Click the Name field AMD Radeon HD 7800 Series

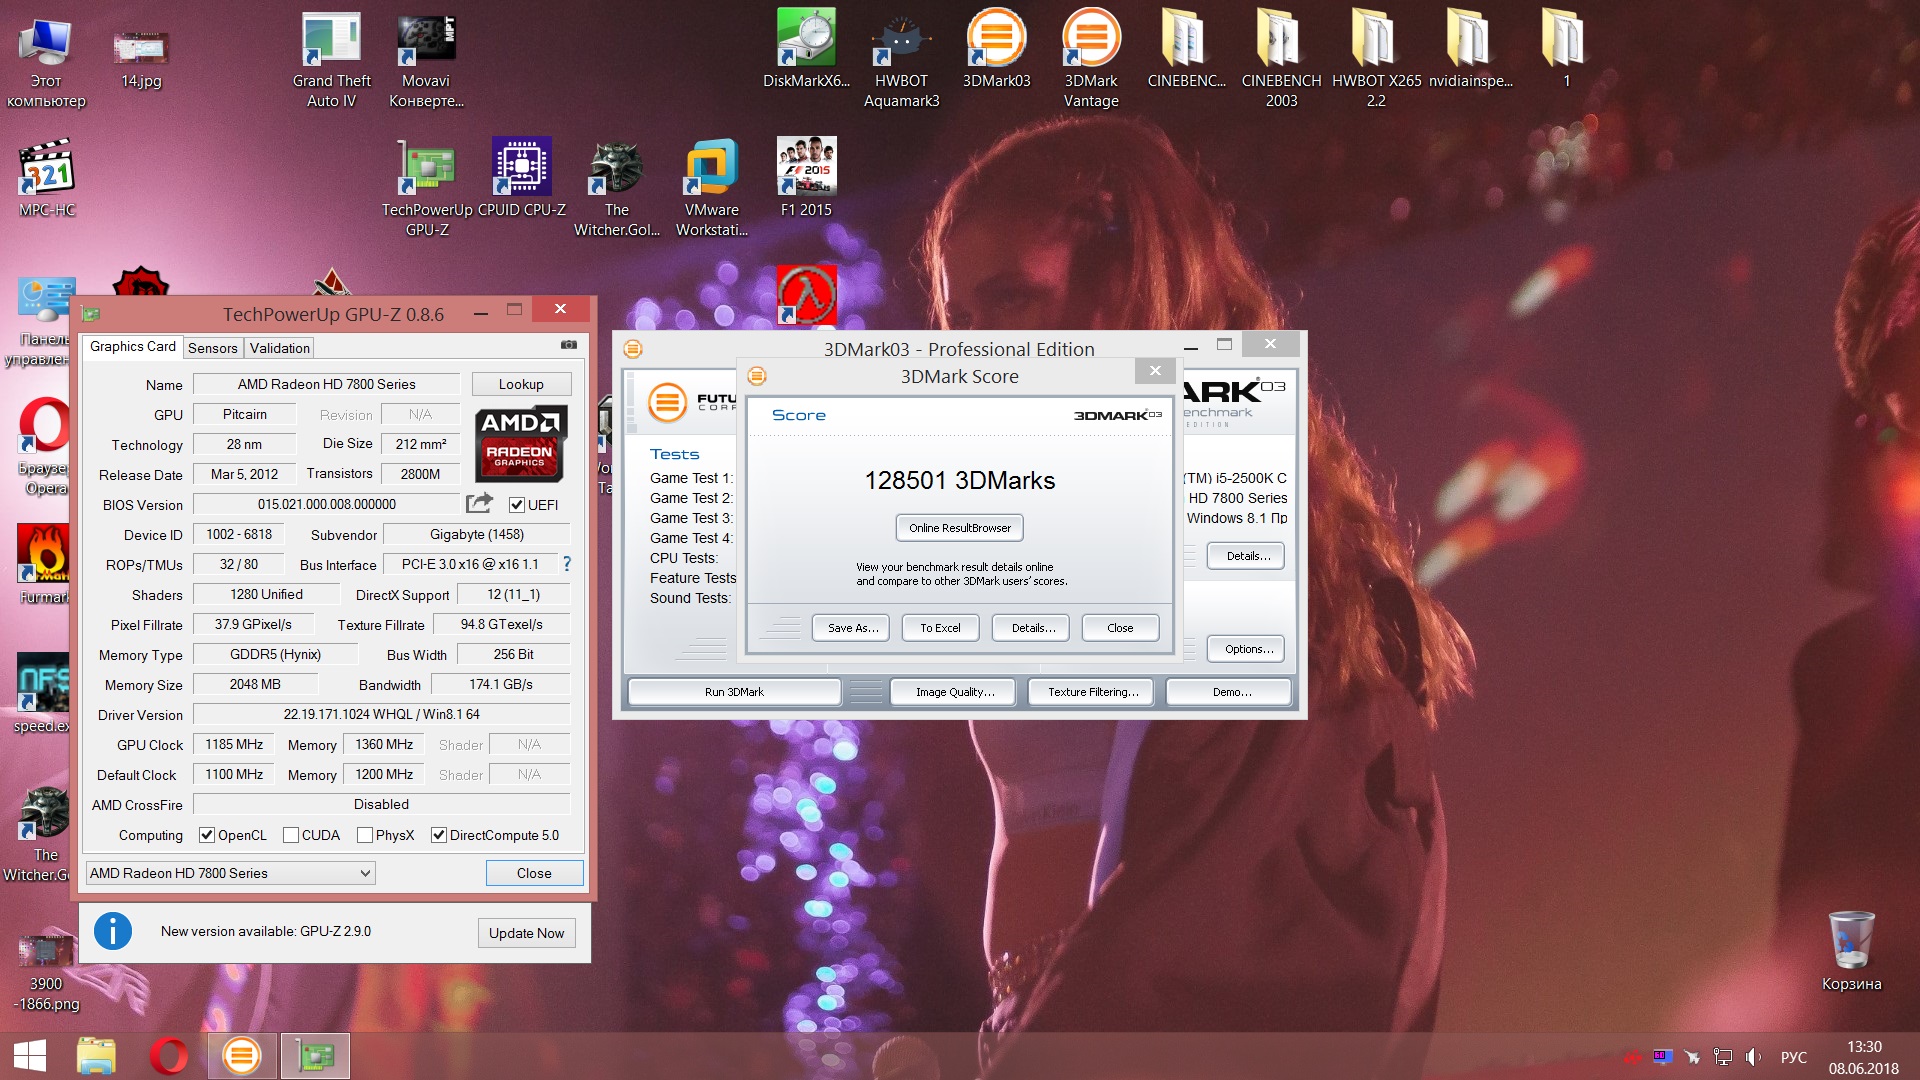[326, 384]
